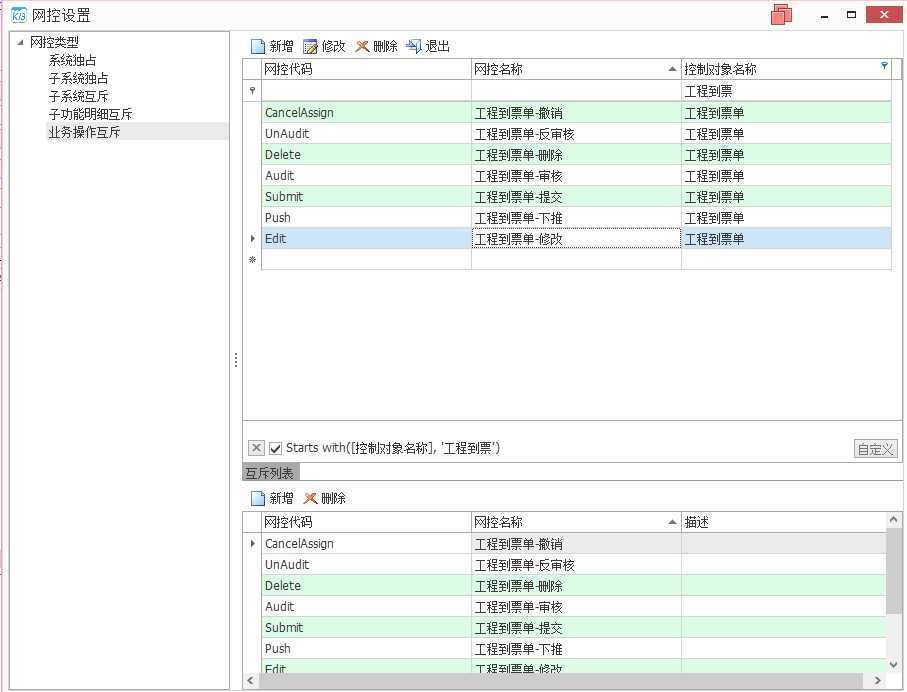
Task: Open the 自定义 filter editor button
Action: [875, 449]
